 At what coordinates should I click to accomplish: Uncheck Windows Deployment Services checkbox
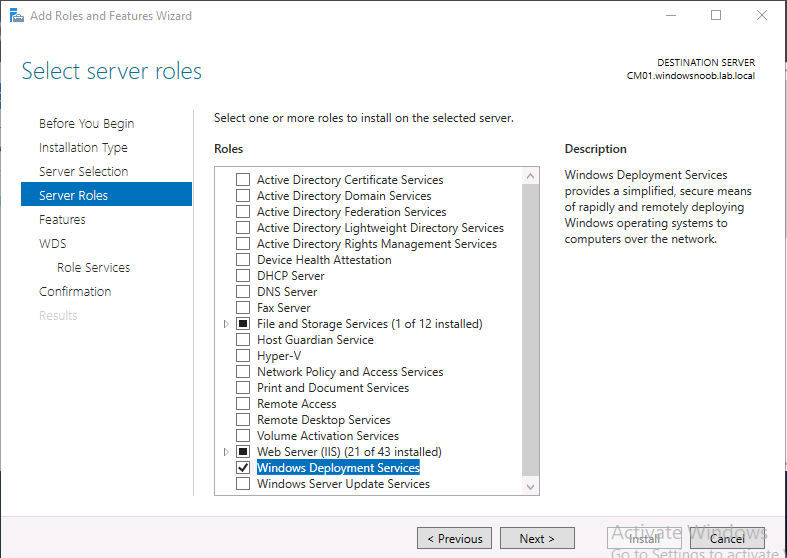click(243, 468)
